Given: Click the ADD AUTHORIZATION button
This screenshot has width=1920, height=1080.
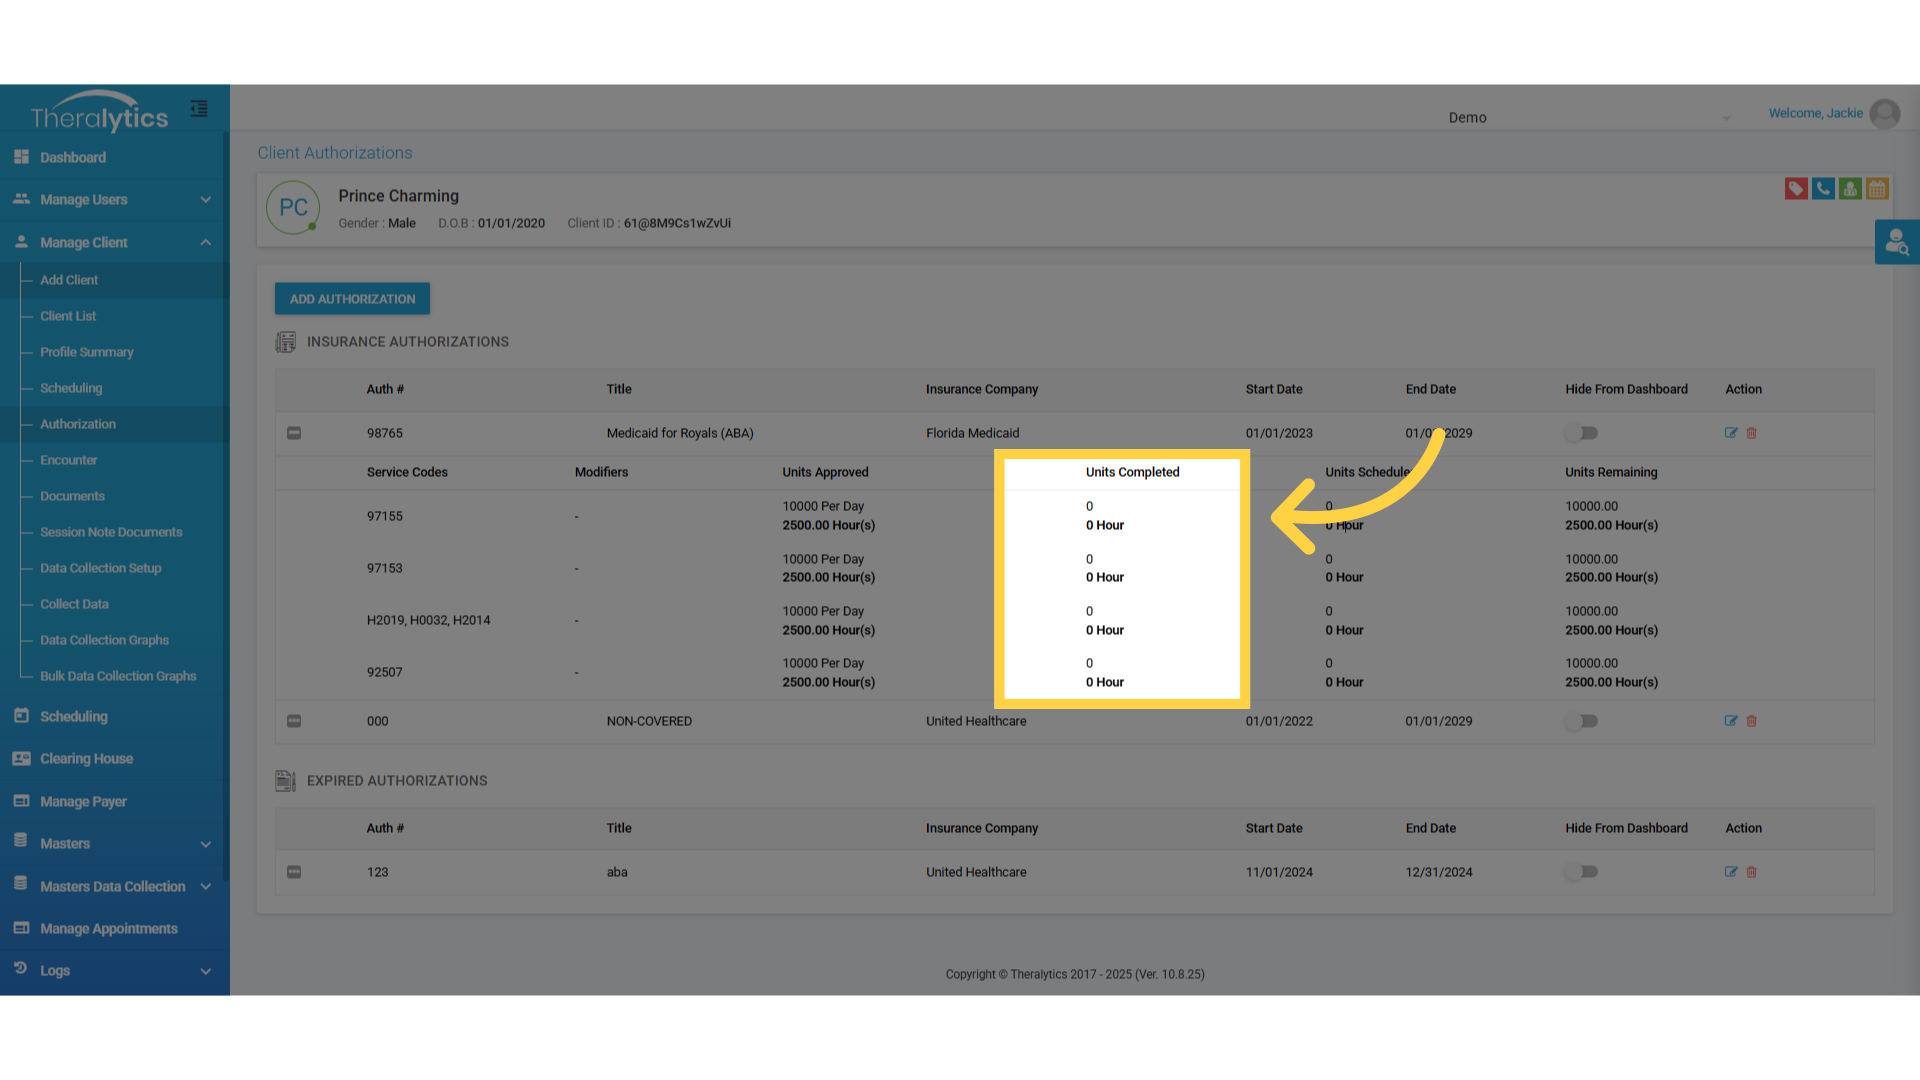Looking at the screenshot, I should point(352,299).
